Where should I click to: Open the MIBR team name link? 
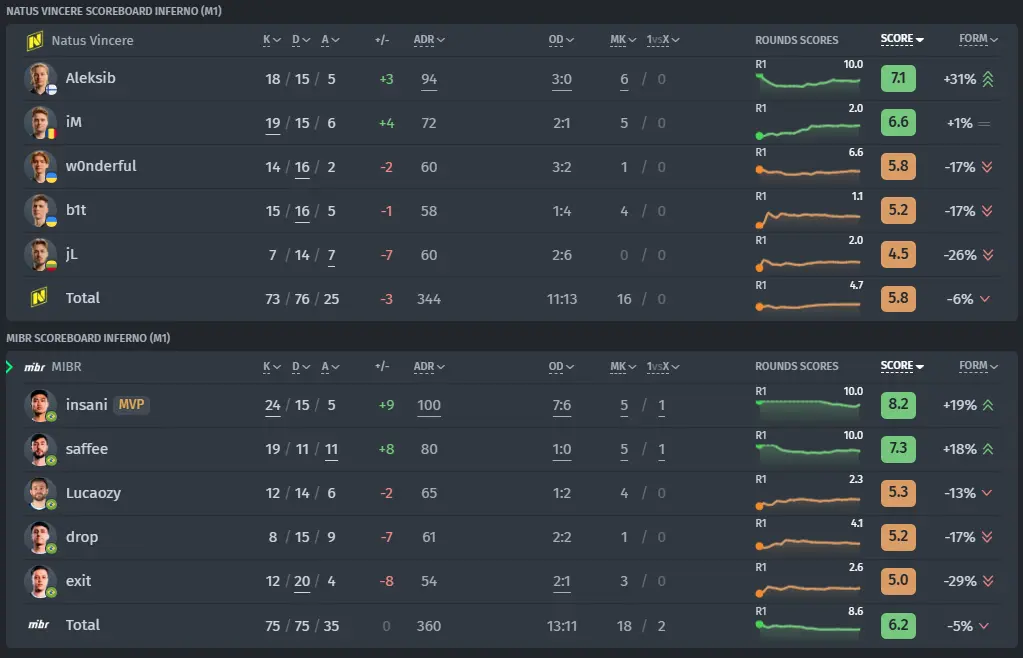pyautogui.click(x=67, y=367)
